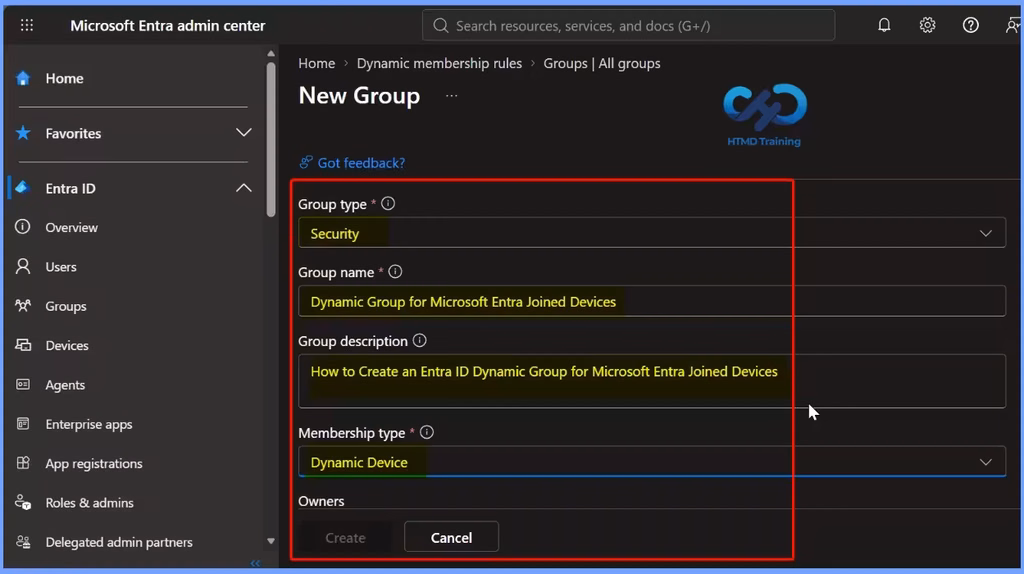The width and height of the screenshot is (1024, 574).
Task: Click the sidebar scrollbar thumb
Action: coord(271,139)
